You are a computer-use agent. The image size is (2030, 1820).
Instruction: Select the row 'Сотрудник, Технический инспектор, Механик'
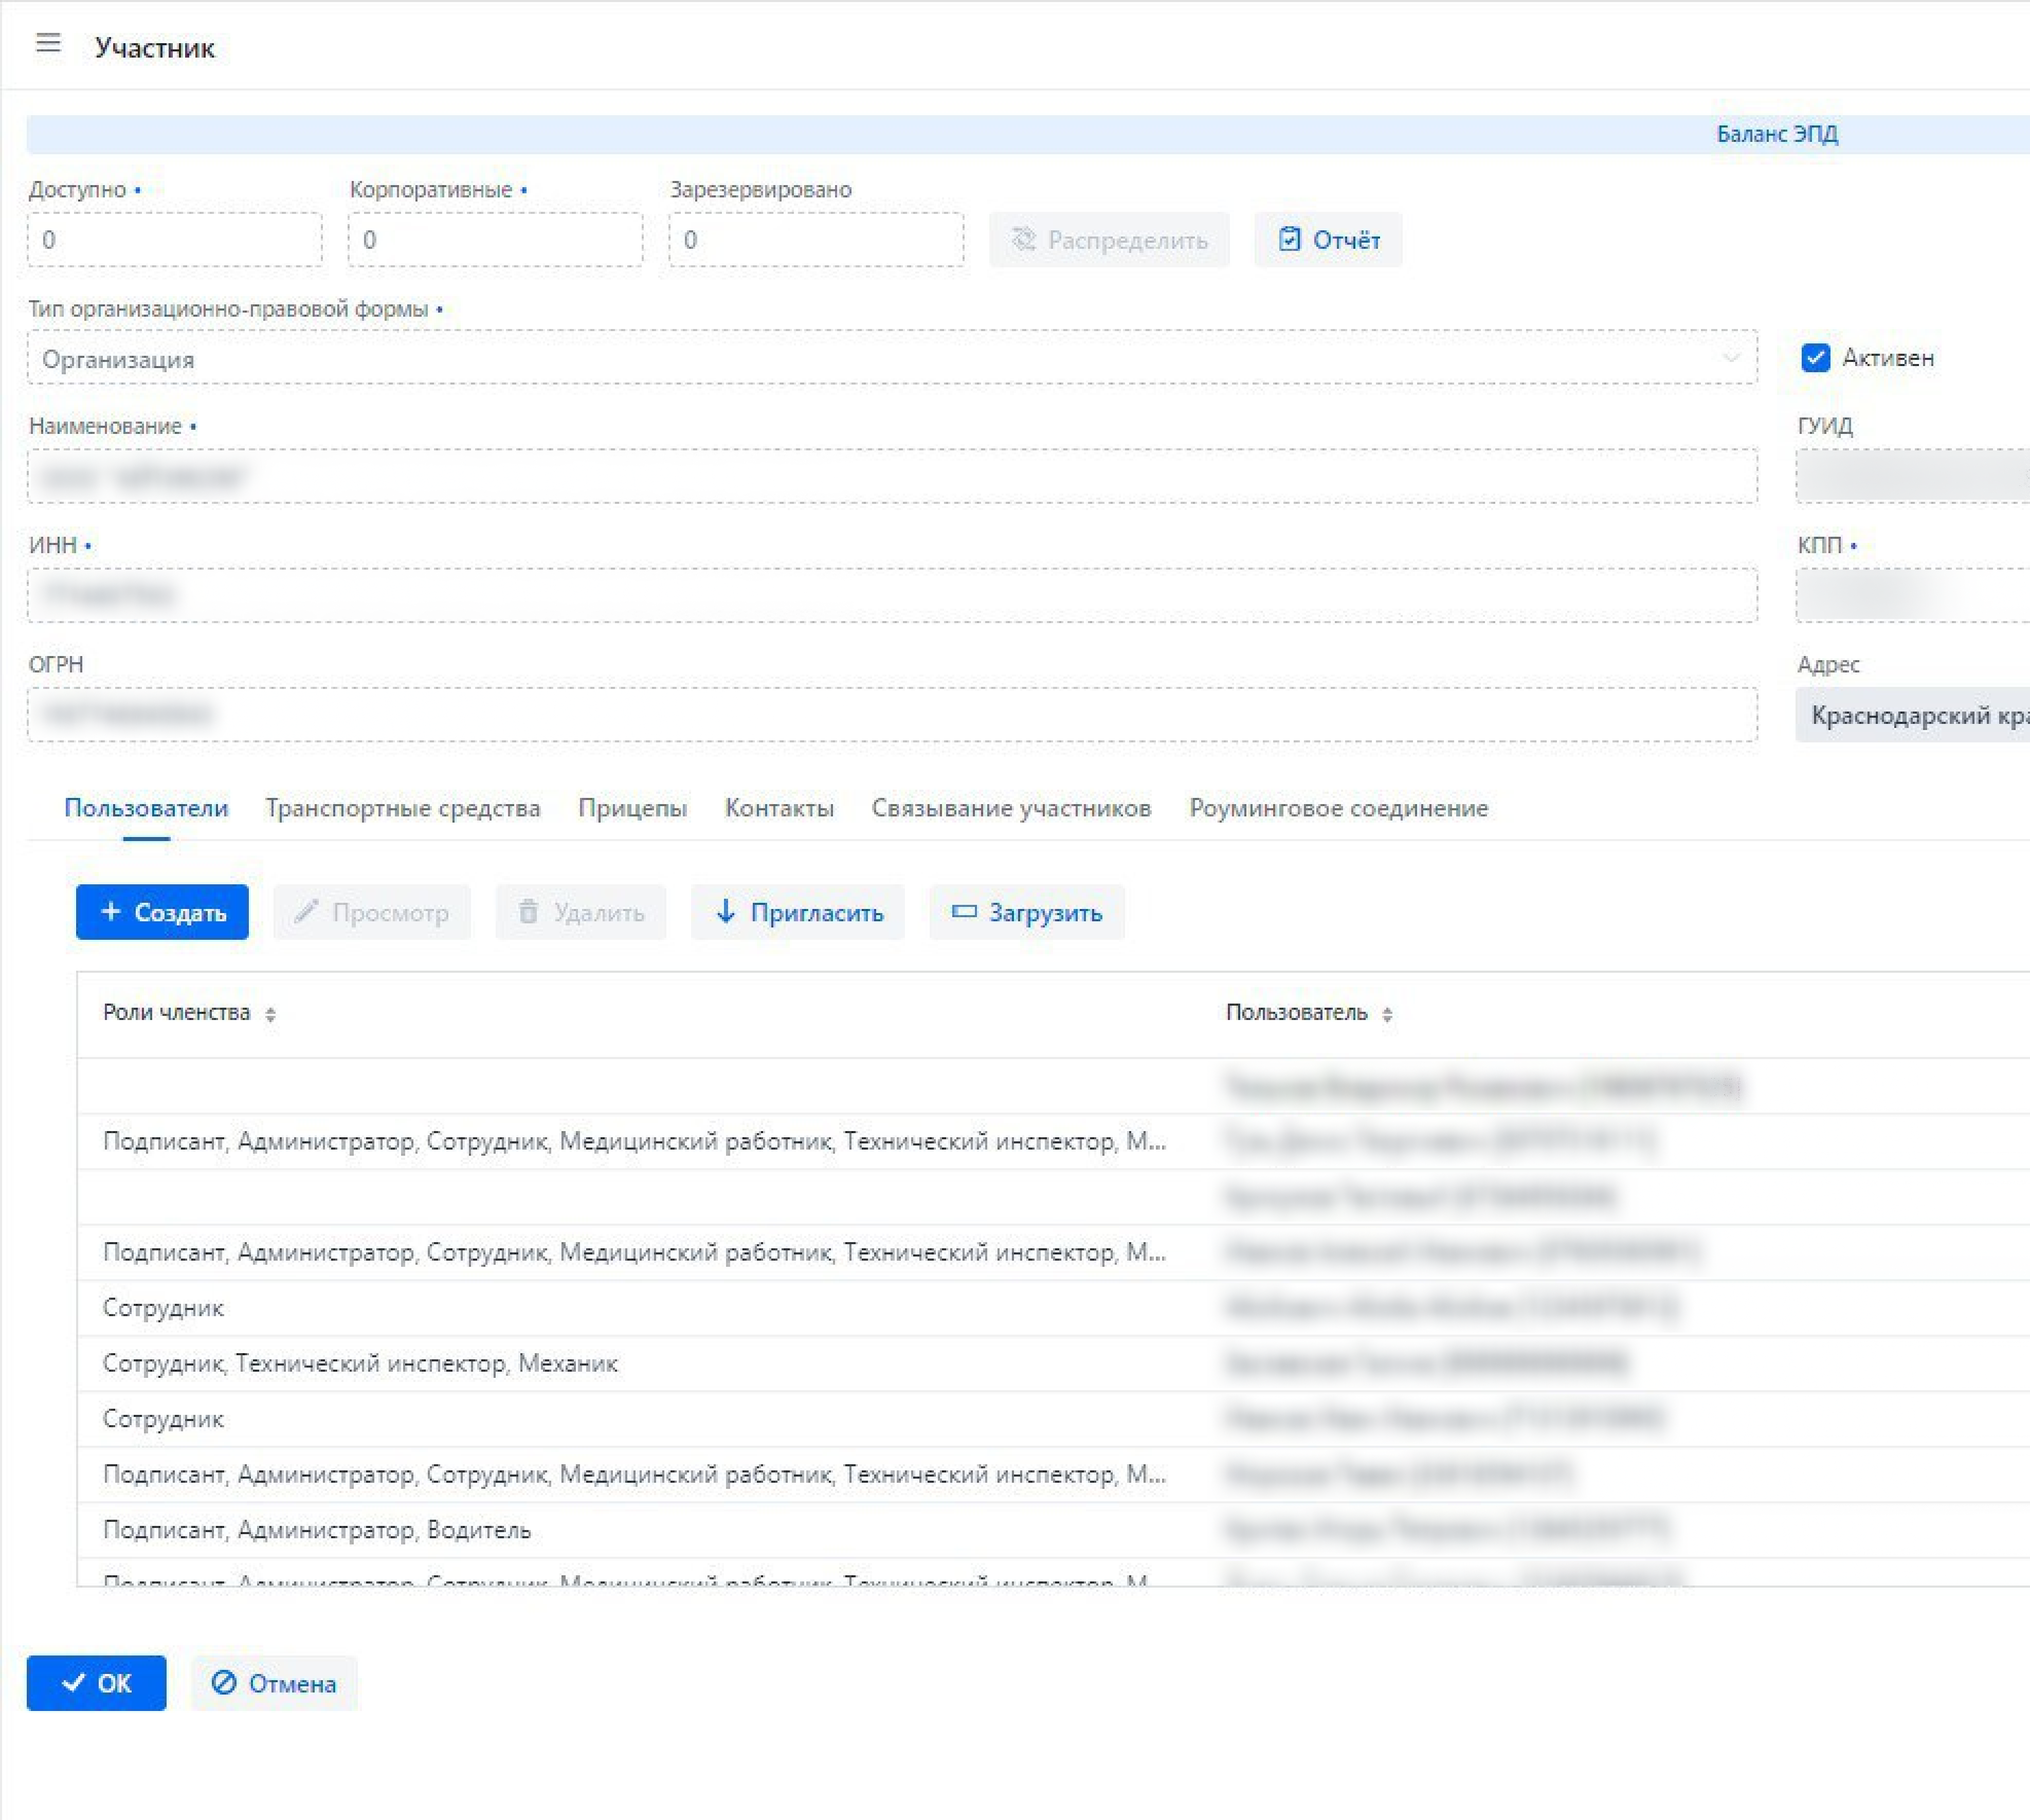tap(1053, 1364)
